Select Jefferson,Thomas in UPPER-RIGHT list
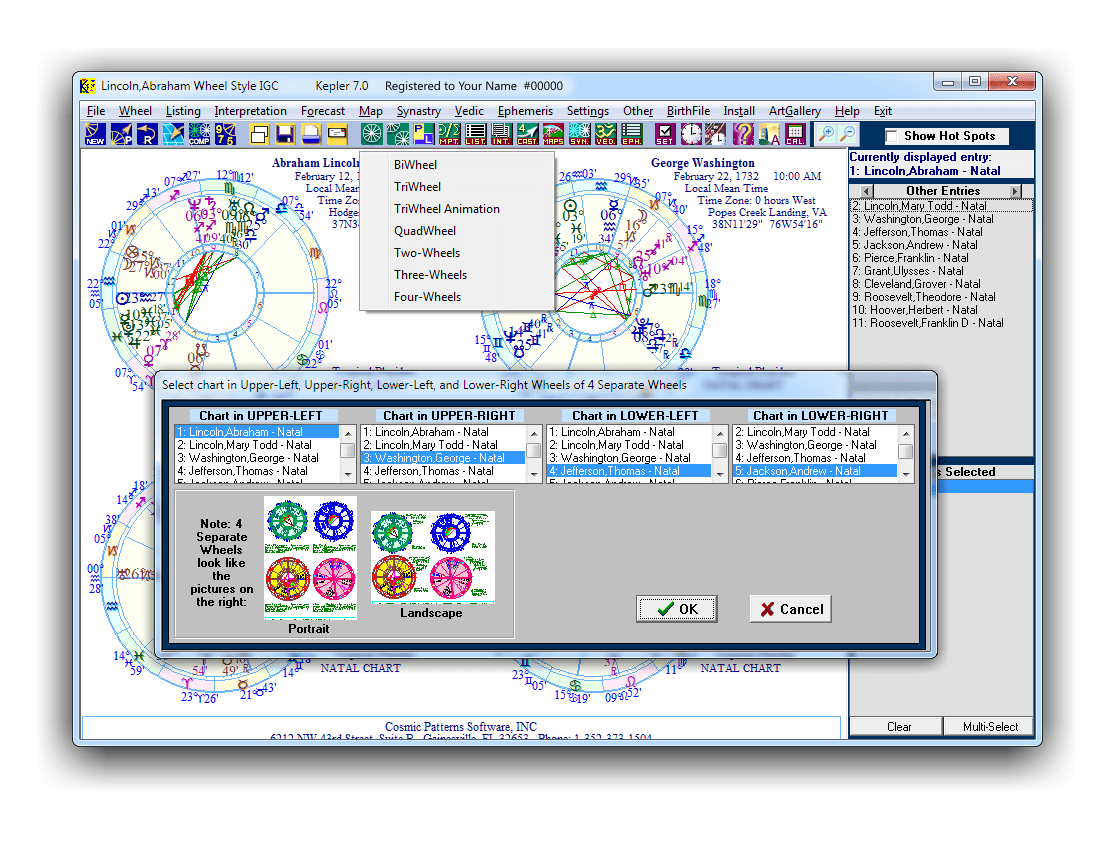 [443, 471]
